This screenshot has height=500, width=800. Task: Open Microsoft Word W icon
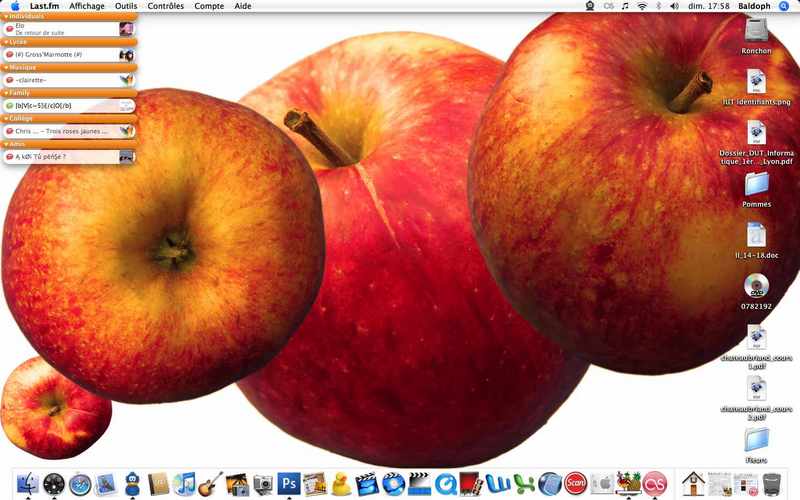[x=498, y=484]
